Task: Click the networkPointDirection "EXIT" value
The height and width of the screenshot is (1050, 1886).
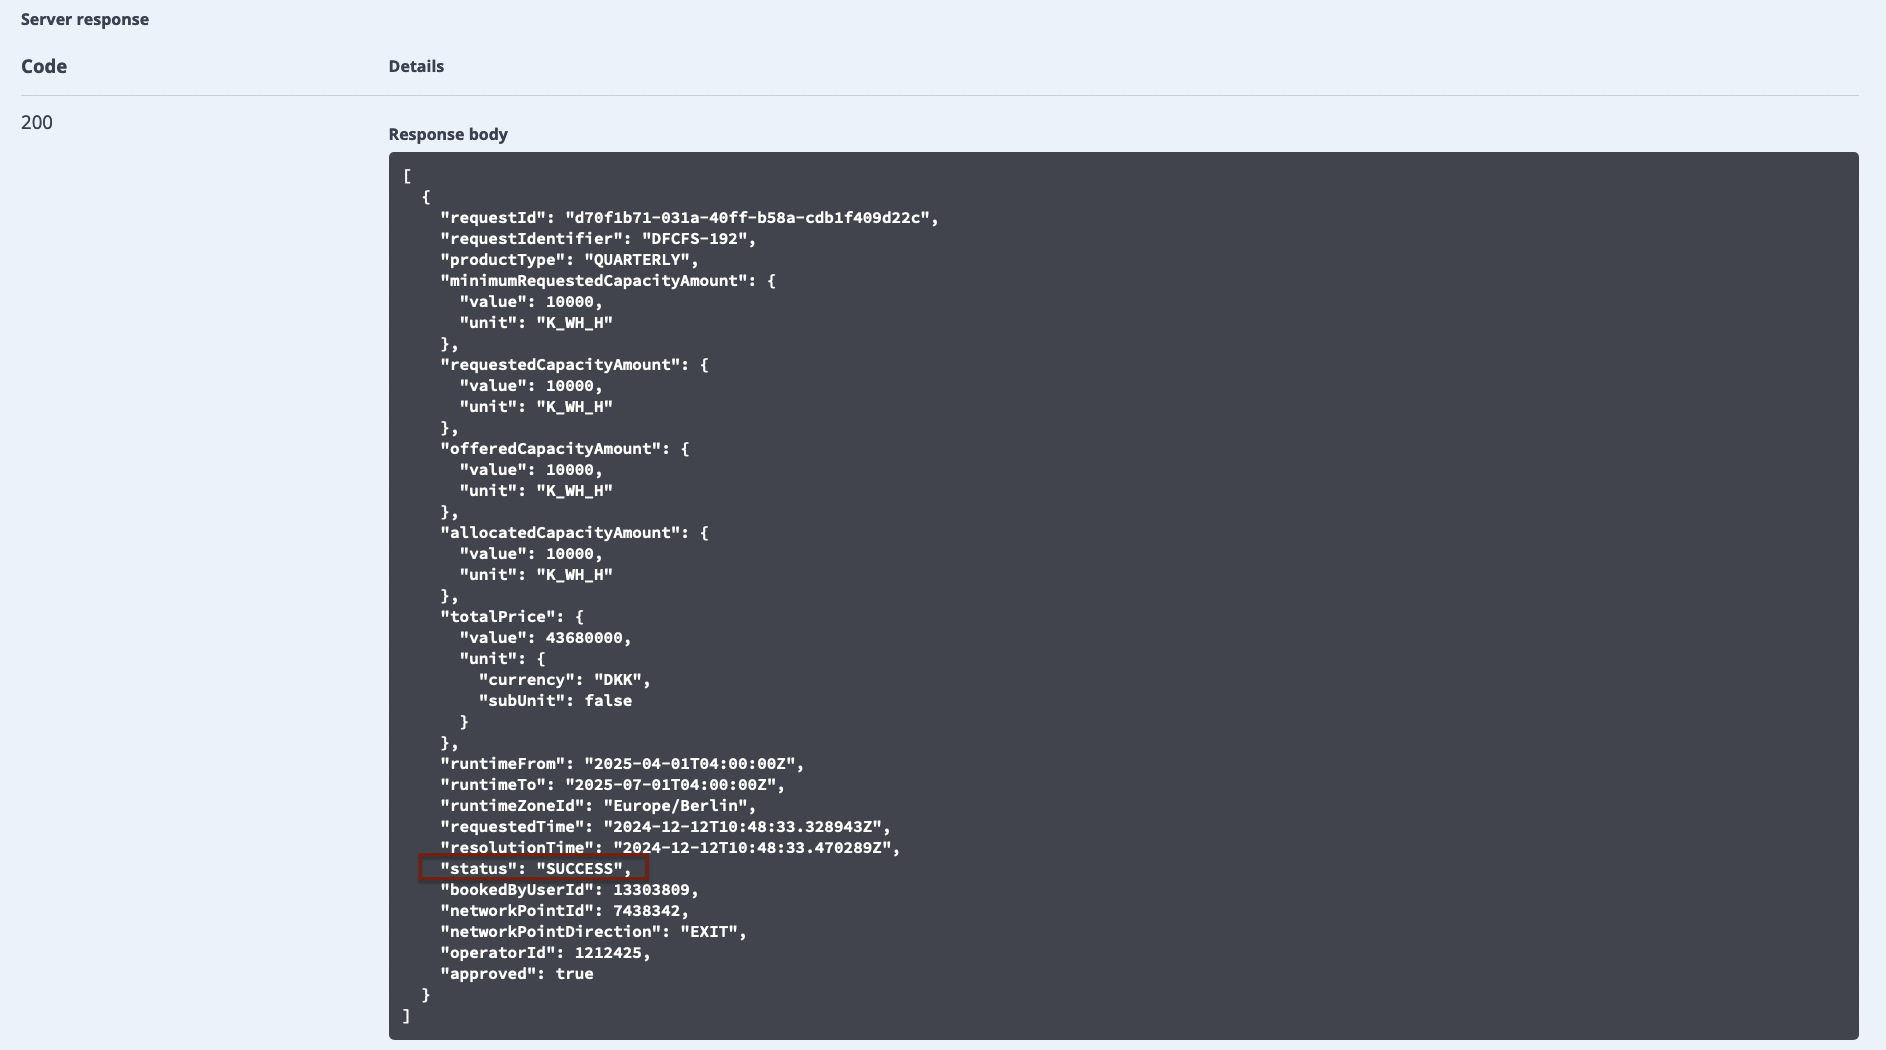Action: pyautogui.click(x=710, y=932)
